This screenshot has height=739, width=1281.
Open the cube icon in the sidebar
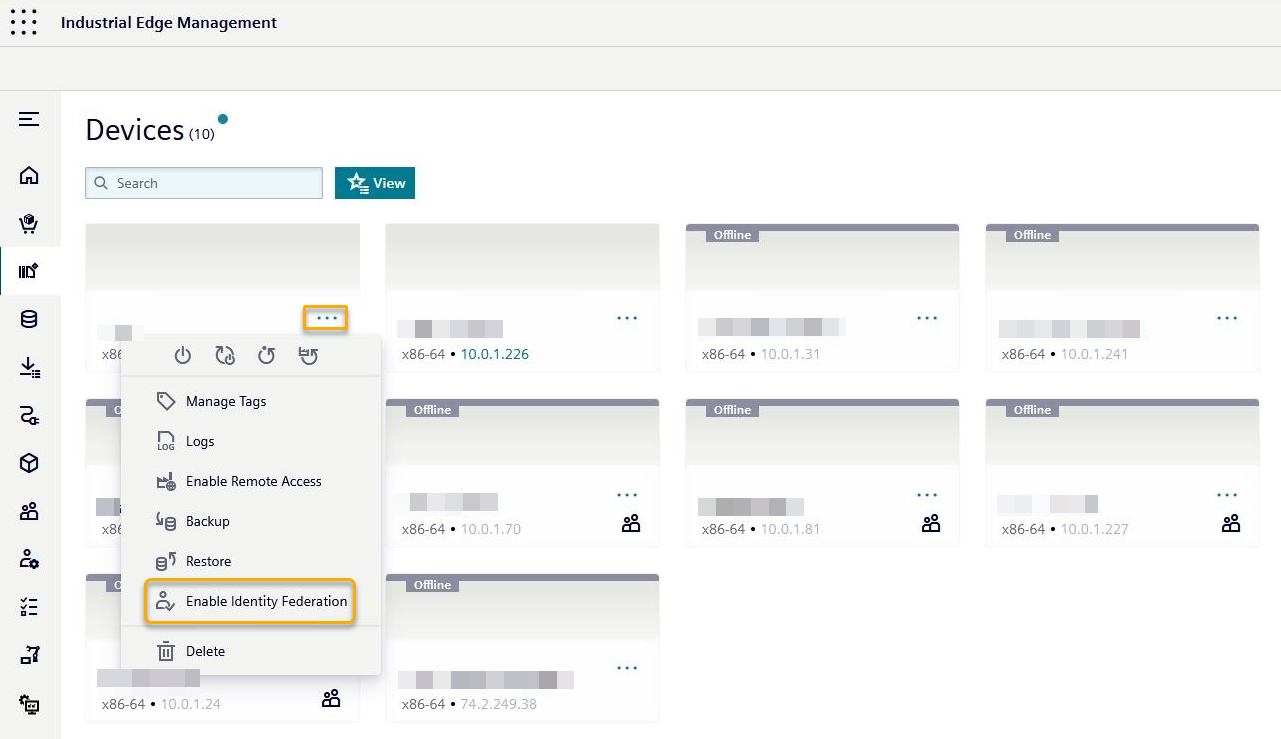coord(29,463)
